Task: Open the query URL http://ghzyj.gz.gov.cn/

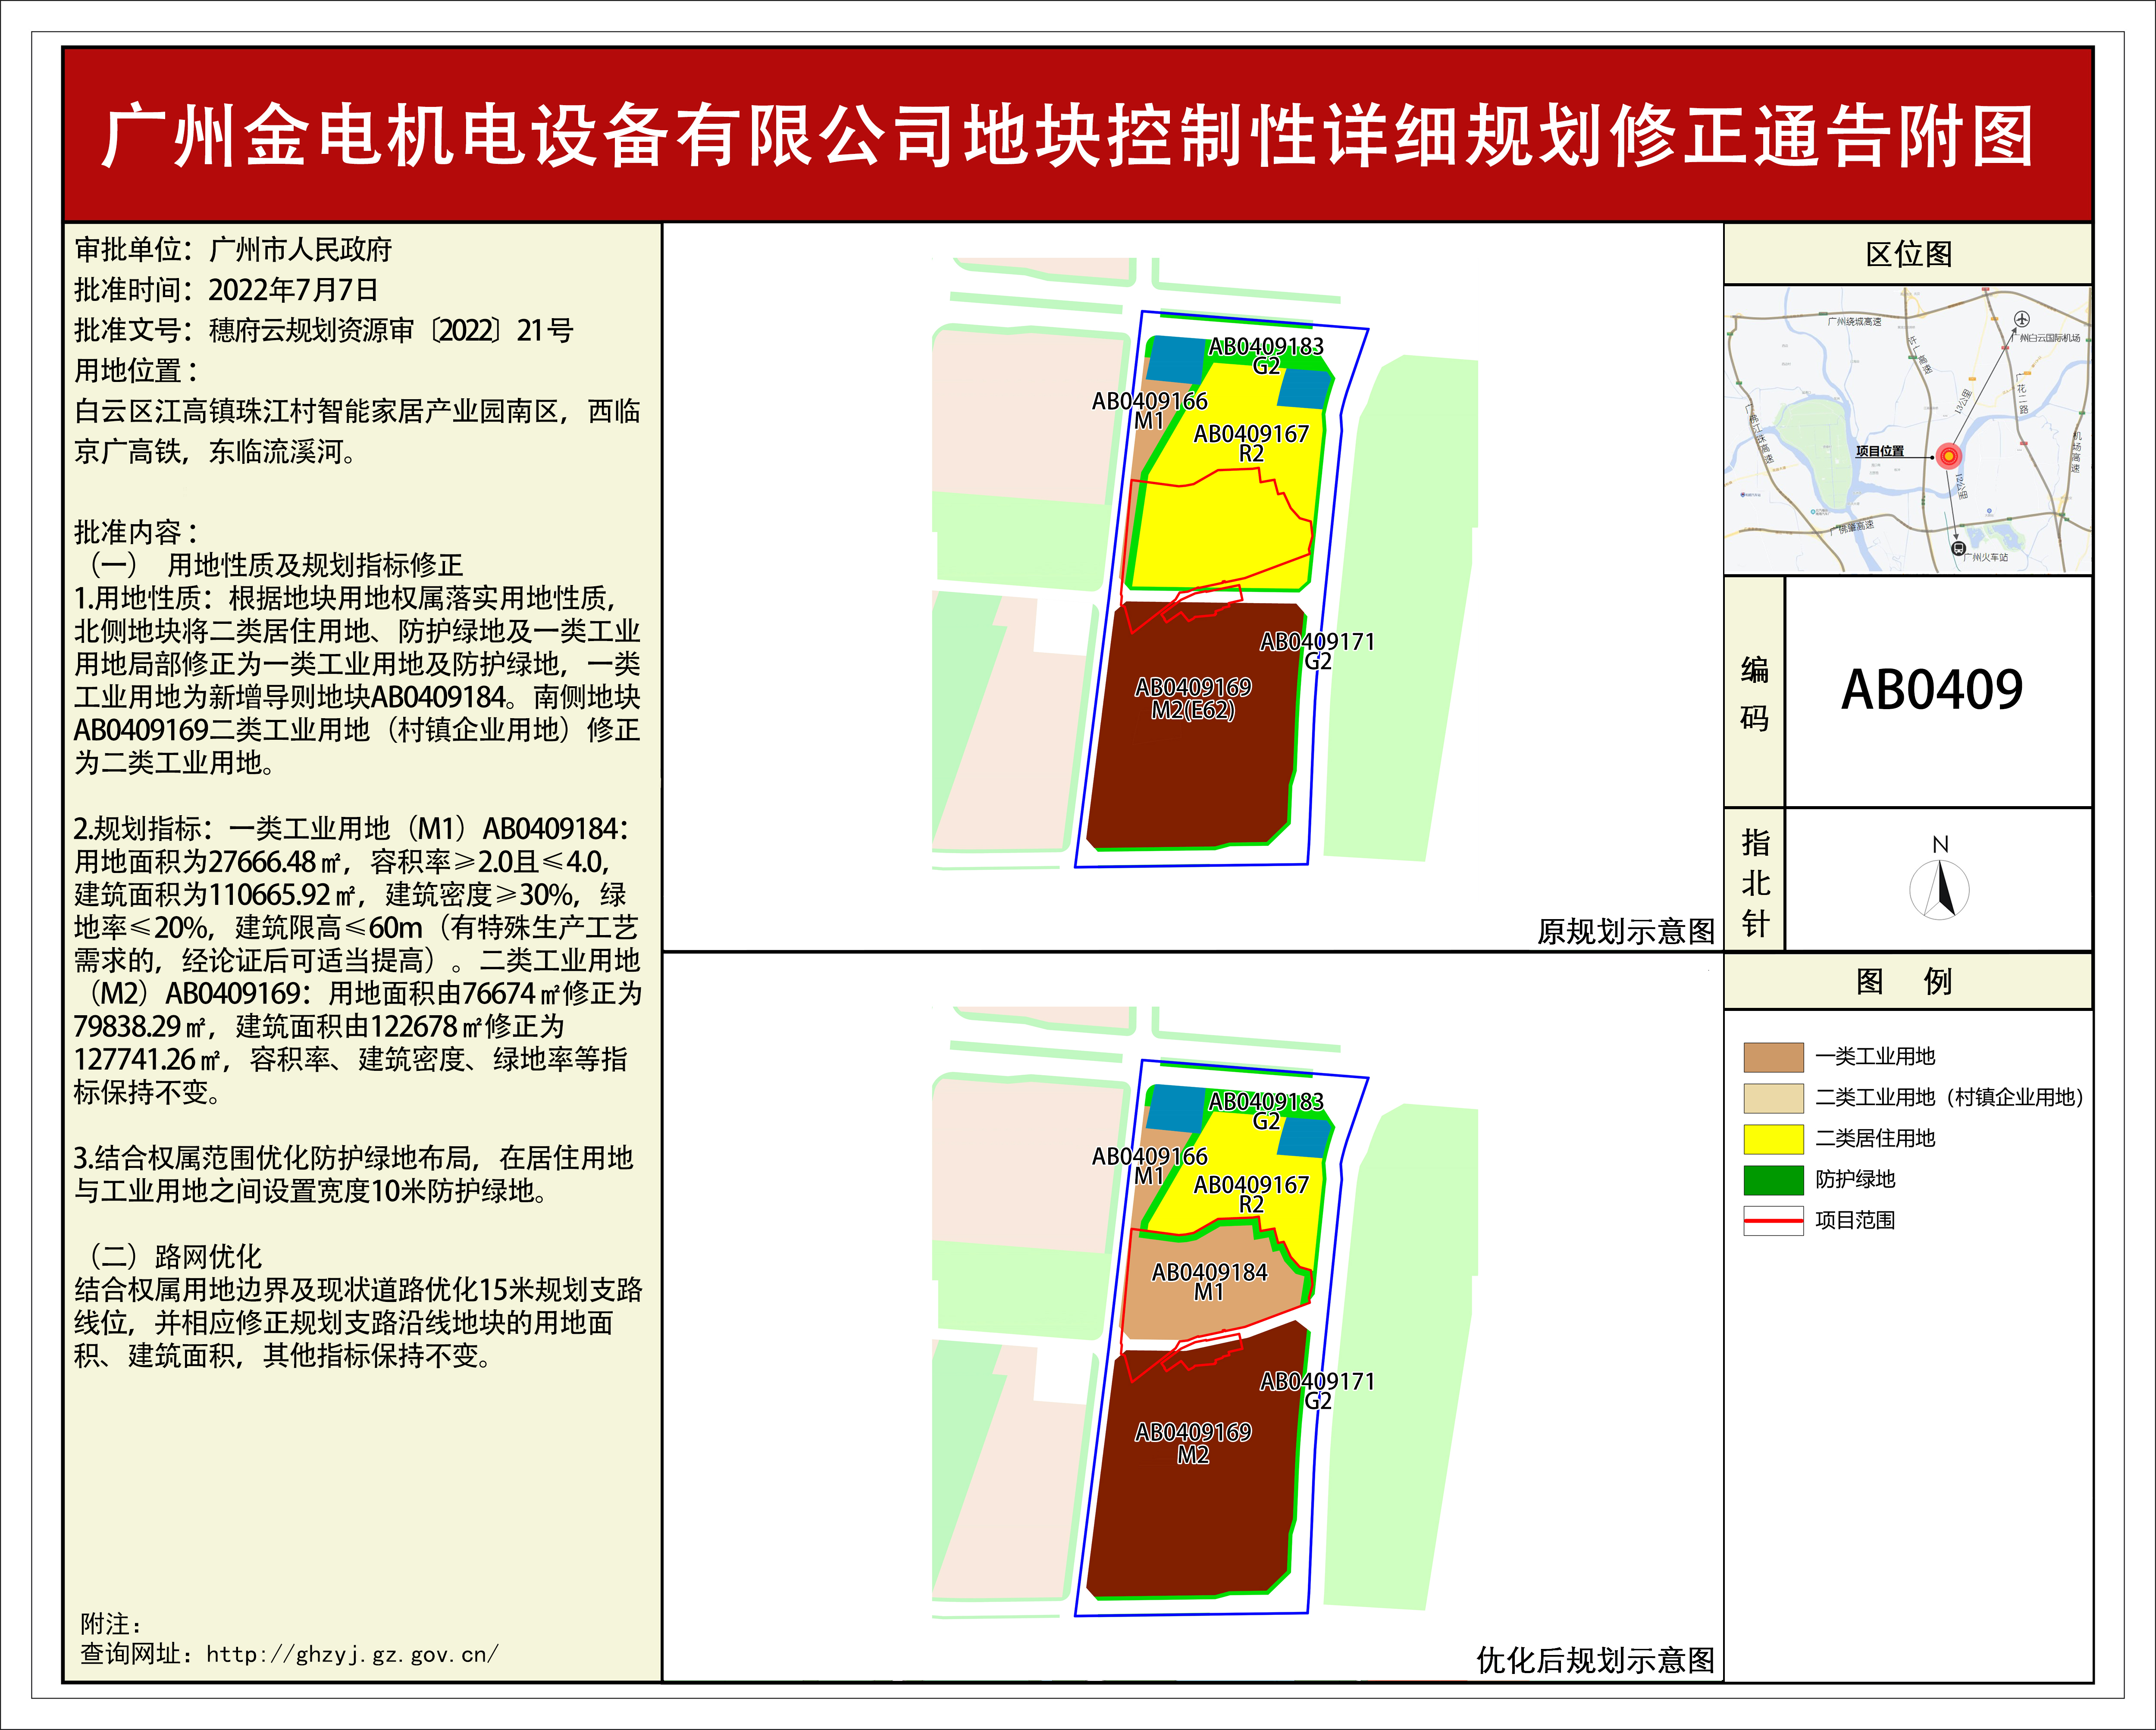Action: [352, 1654]
